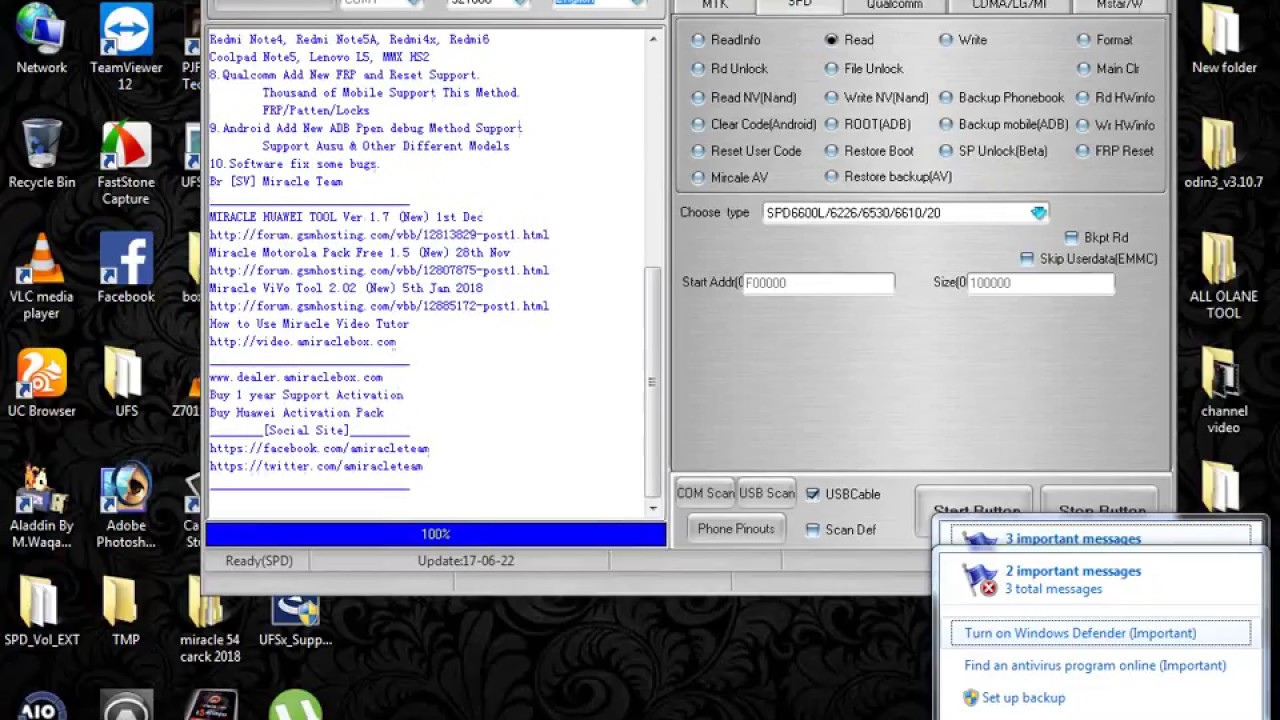Click the Set up backup link
Image resolution: width=1280 pixels, height=720 pixels.
(1023, 698)
